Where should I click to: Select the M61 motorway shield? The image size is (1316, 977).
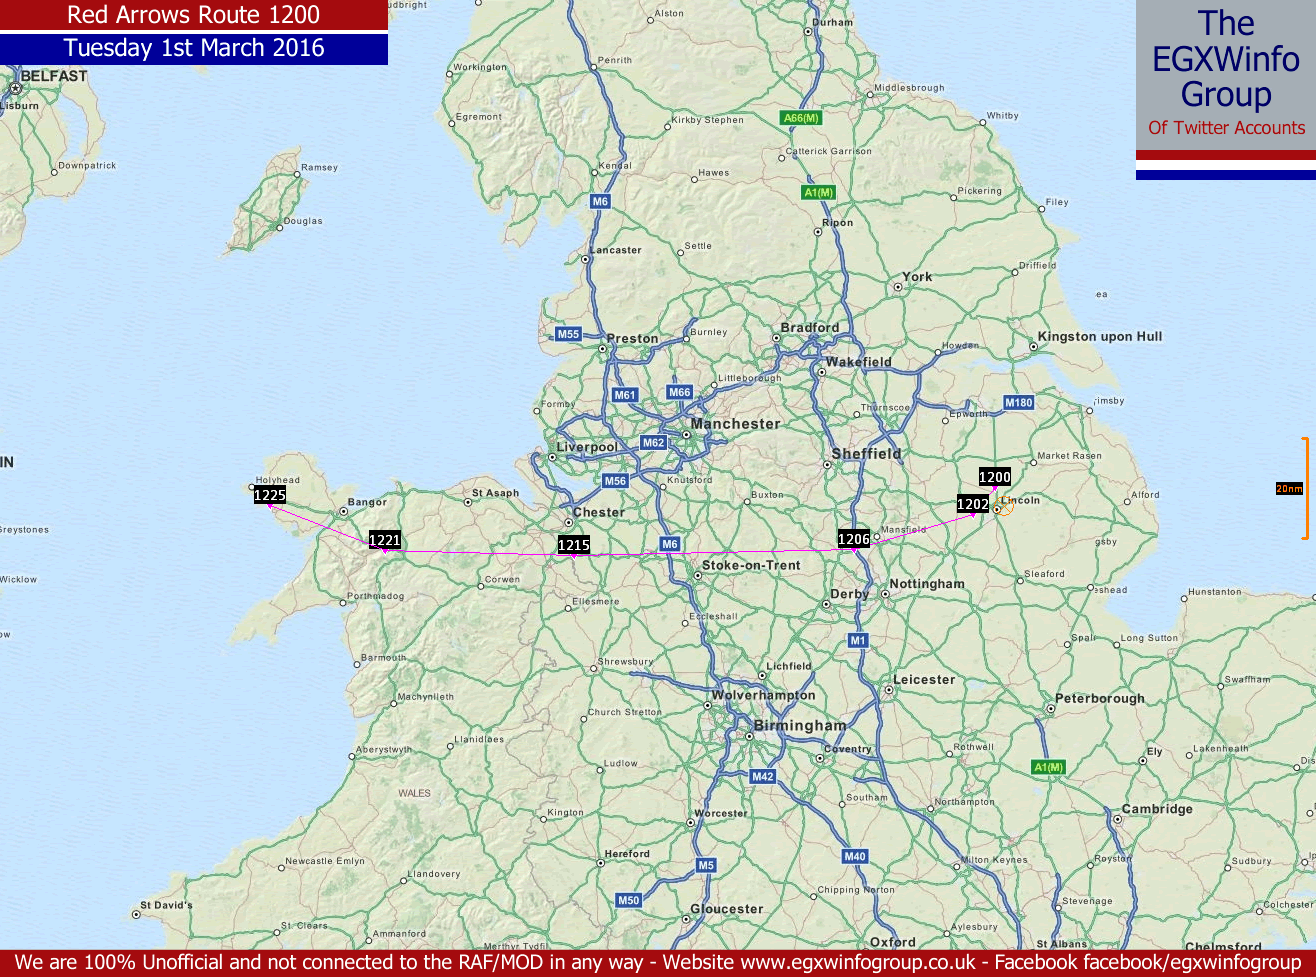coord(625,395)
